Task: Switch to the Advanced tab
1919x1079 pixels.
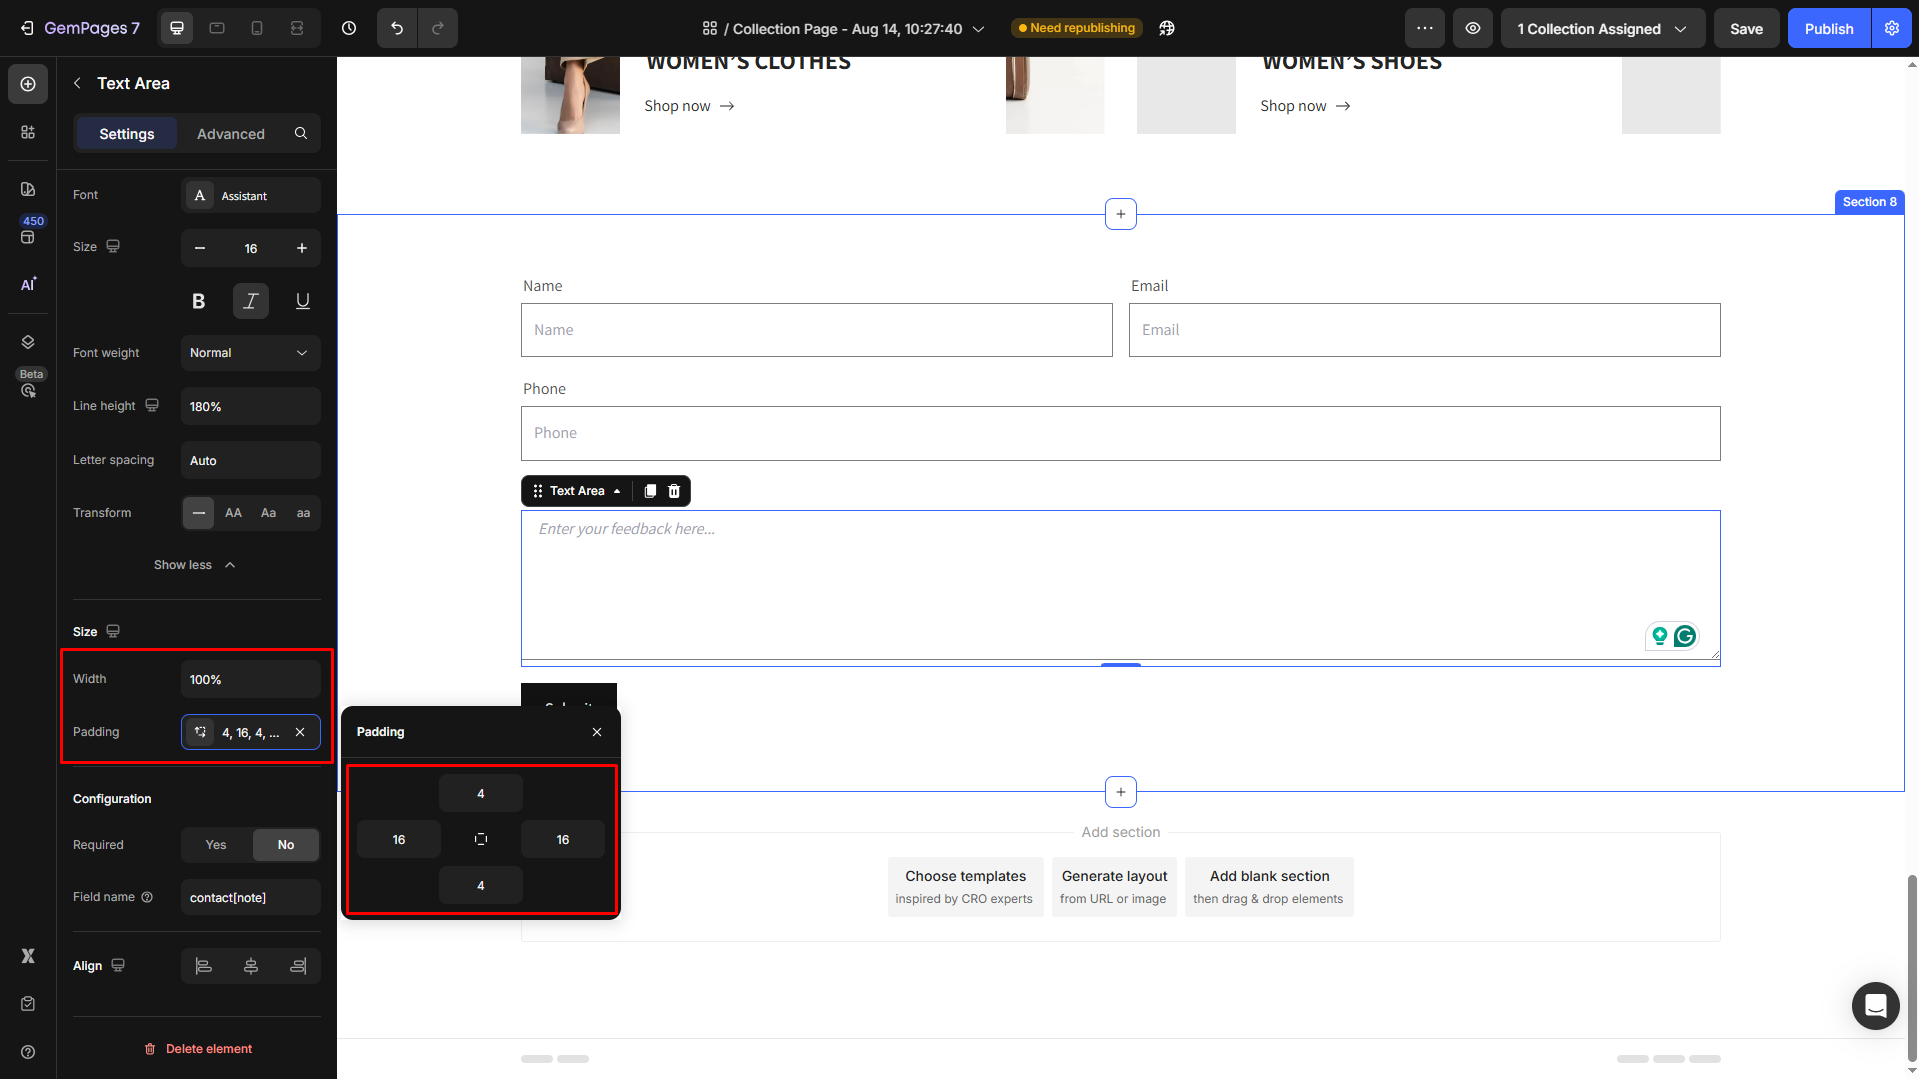Action: pos(230,134)
